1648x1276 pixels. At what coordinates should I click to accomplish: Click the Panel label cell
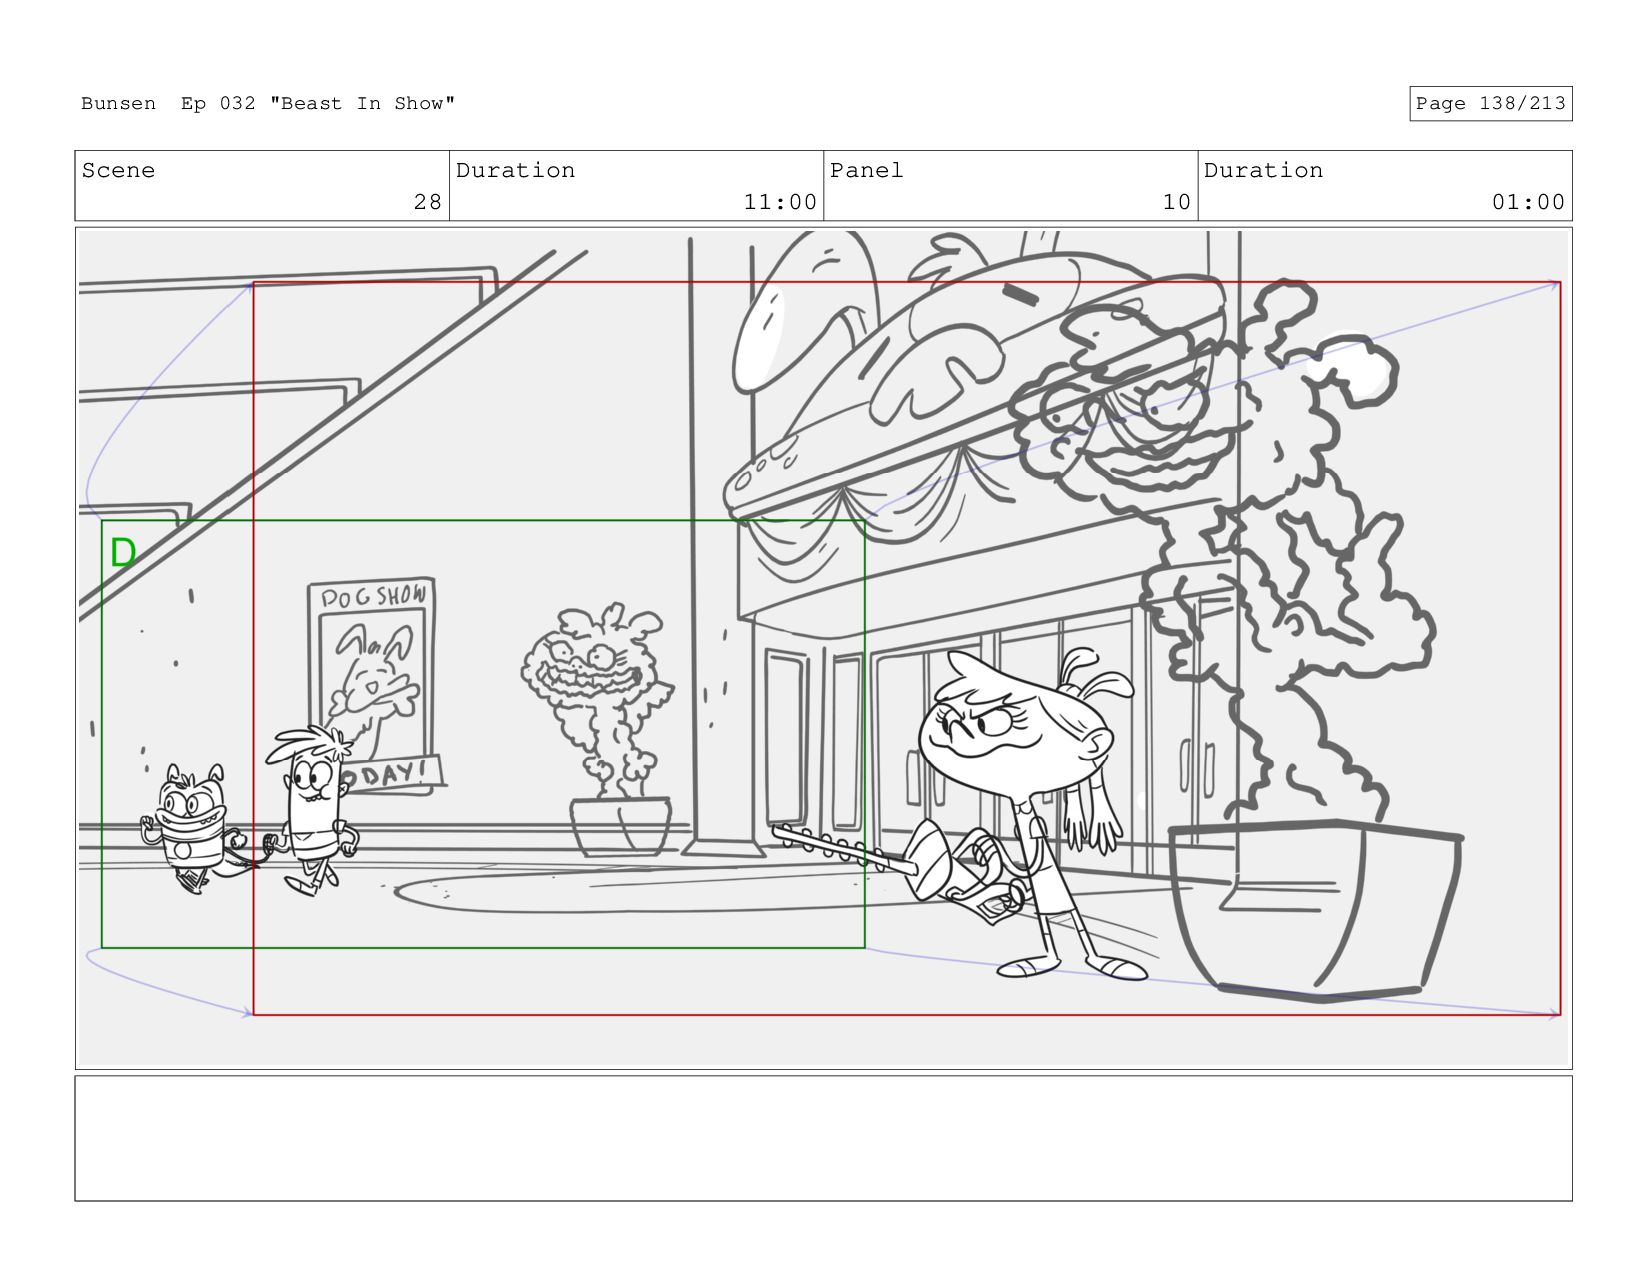click(1010, 186)
